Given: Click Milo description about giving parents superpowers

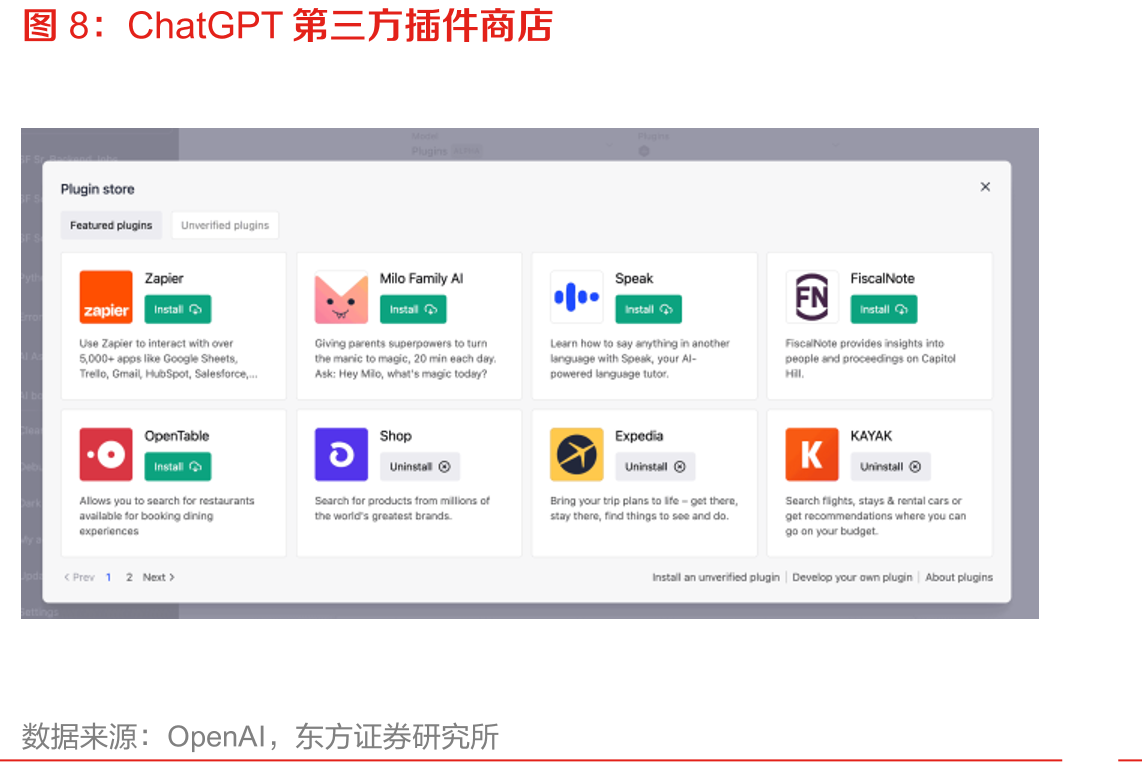Looking at the screenshot, I should coord(405,358).
